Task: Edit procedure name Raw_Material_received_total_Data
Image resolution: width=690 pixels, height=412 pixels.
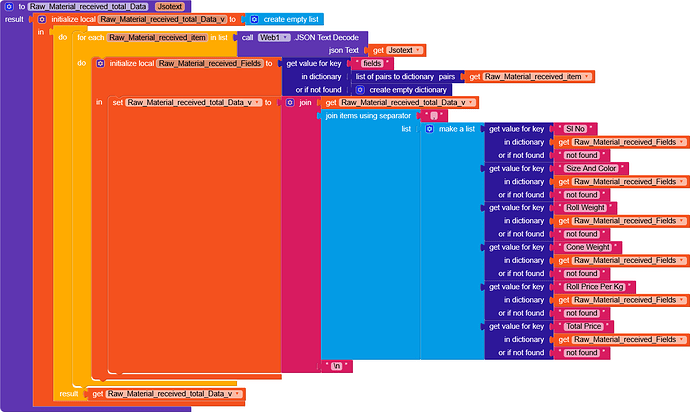Action: (x=88, y=7)
